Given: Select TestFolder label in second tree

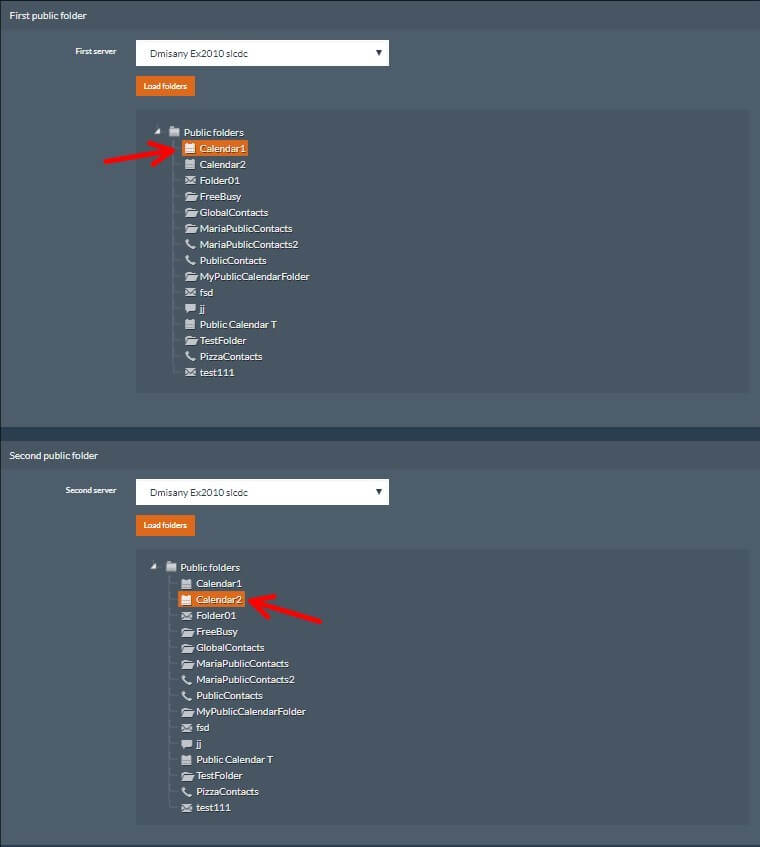Looking at the screenshot, I should 219,775.
